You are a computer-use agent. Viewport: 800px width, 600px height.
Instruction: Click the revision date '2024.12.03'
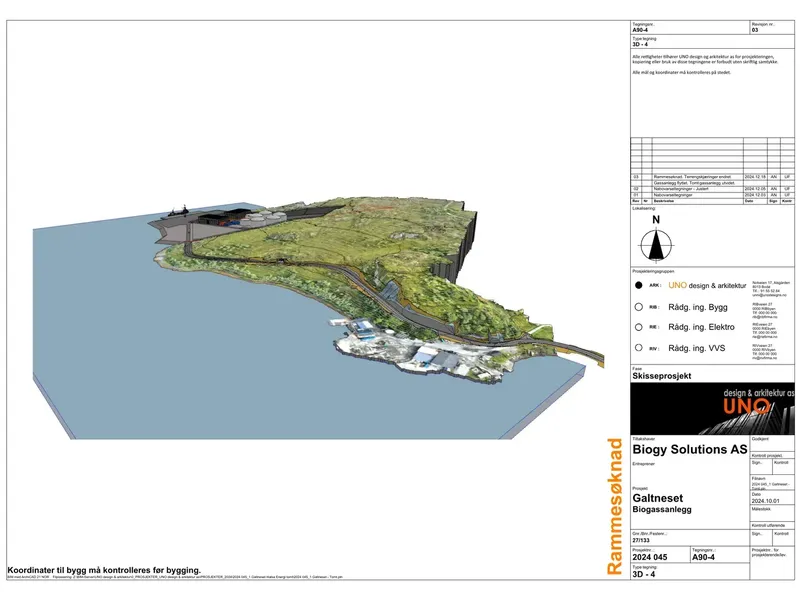(x=754, y=195)
